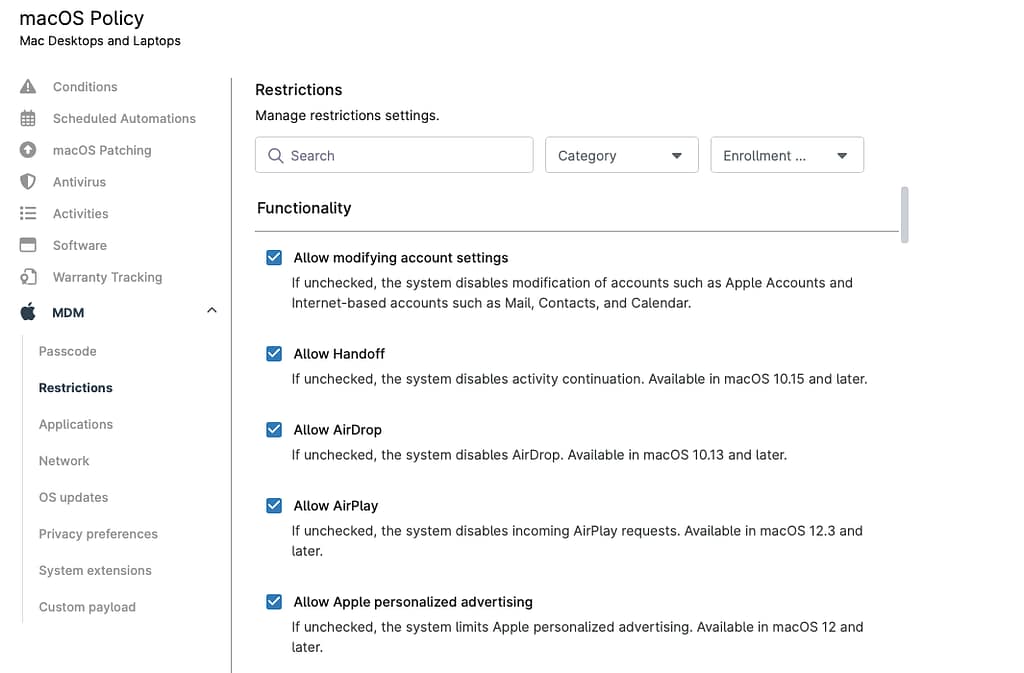Open macOS Patching via its circular icon

point(29,150)
